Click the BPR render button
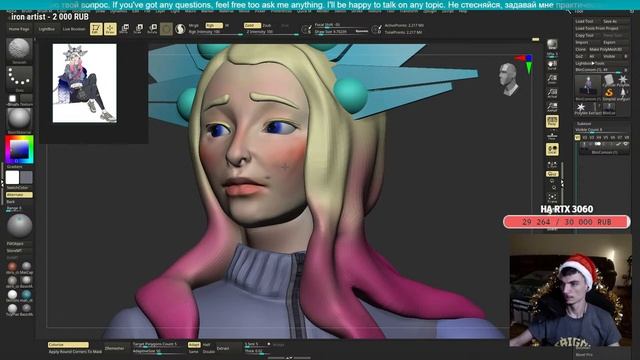This screenshot has width=640, height=360. click(552, 45)
